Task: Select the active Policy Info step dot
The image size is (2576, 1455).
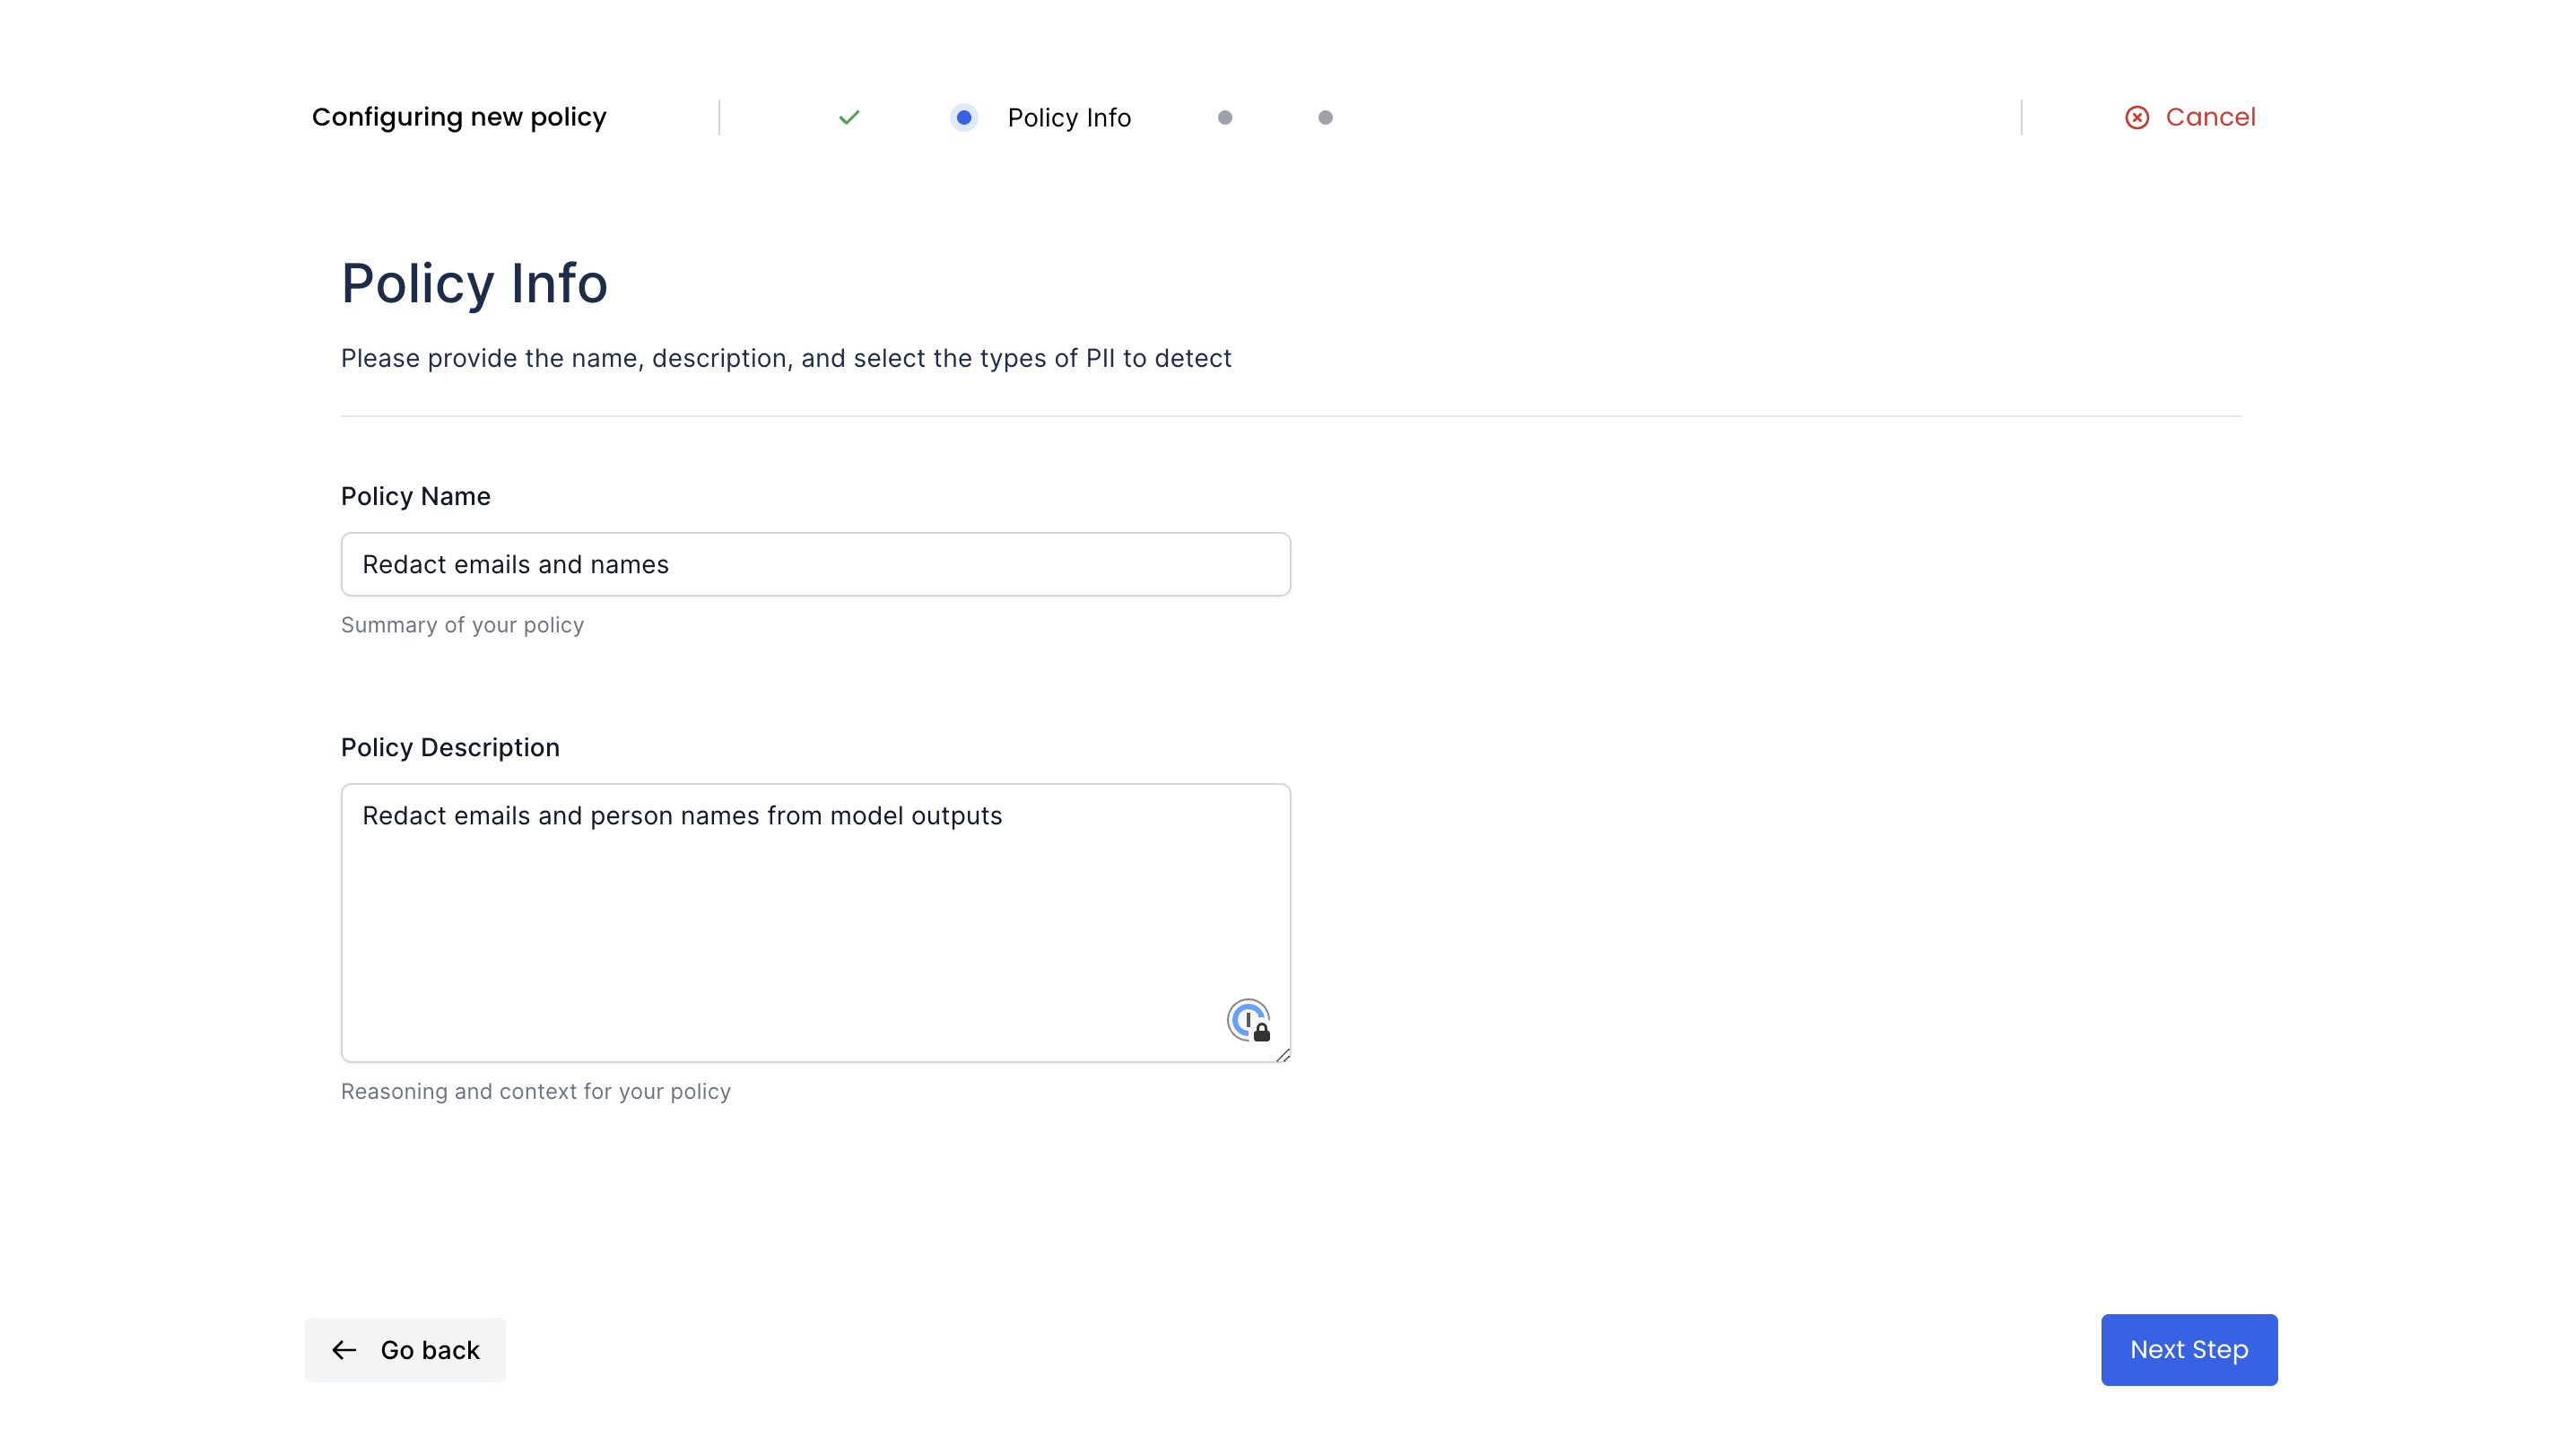Action: [x=964, y=118]
